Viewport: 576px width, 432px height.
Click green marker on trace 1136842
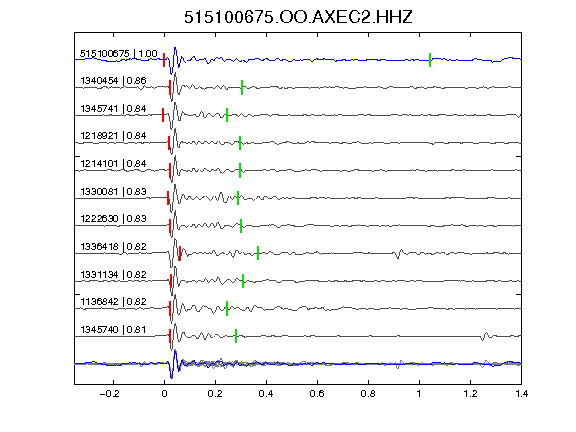227,309
